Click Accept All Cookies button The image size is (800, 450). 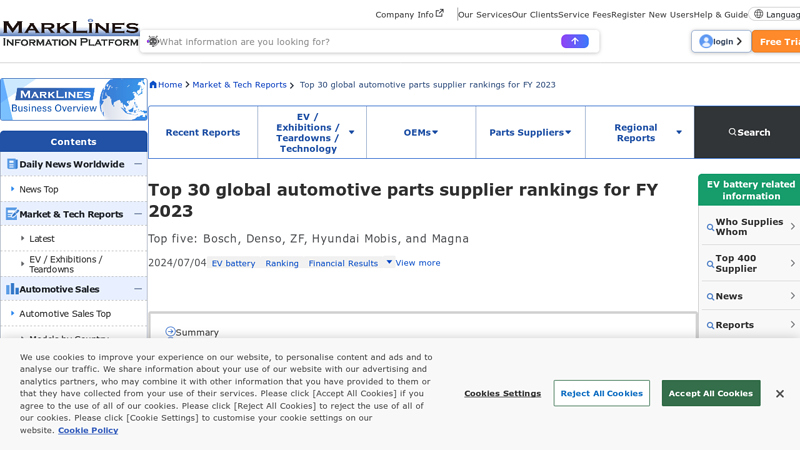[x=711, y=393]
